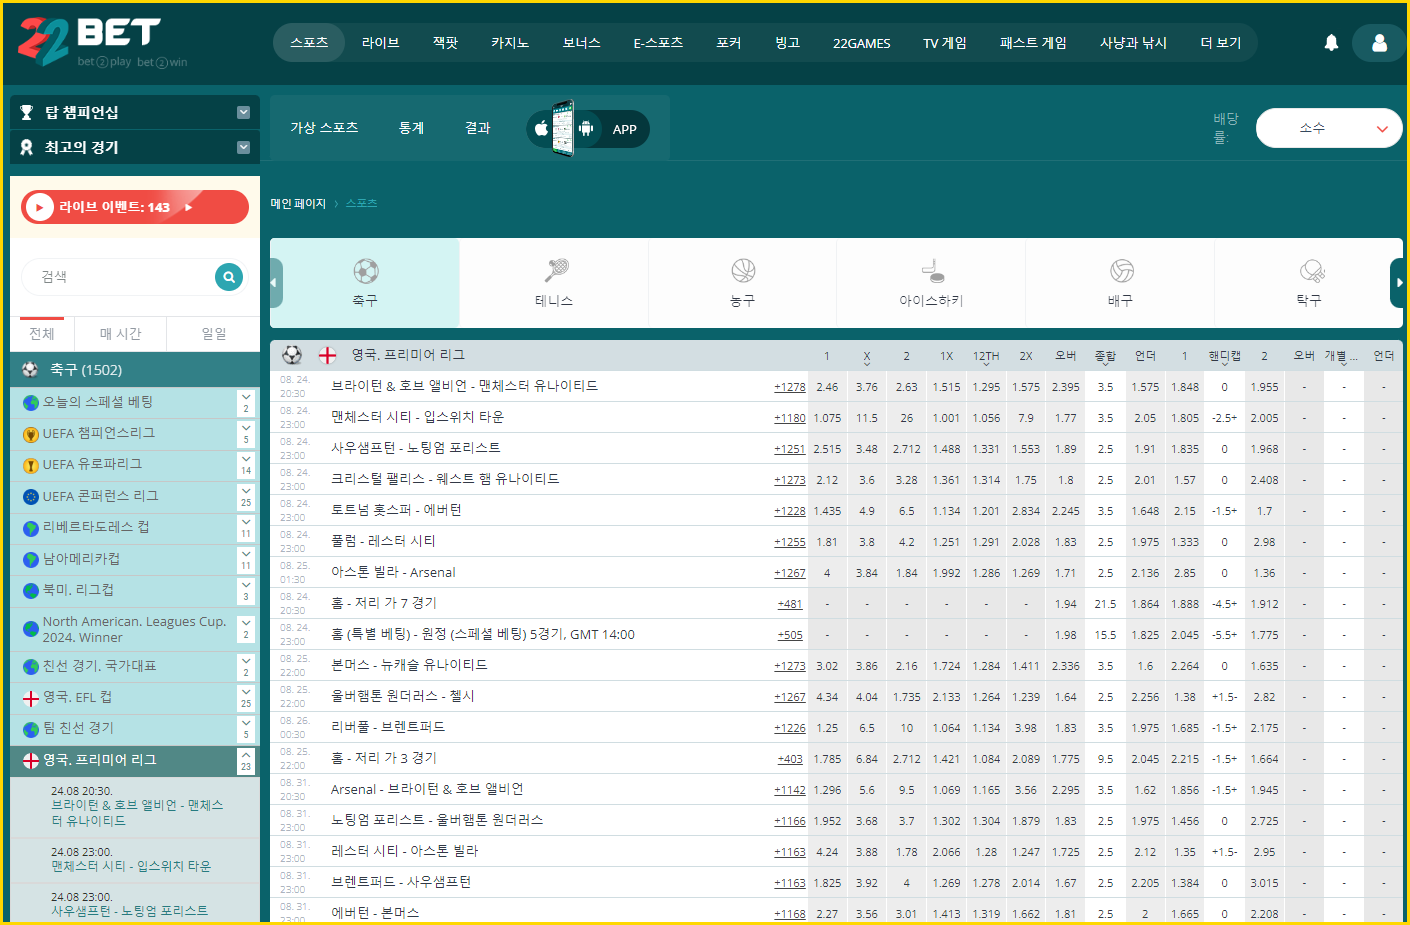This screenshot has width=1410, height=925.
Task: Click 라이브 이벤트: 143 button
Action: pos(135,207)
